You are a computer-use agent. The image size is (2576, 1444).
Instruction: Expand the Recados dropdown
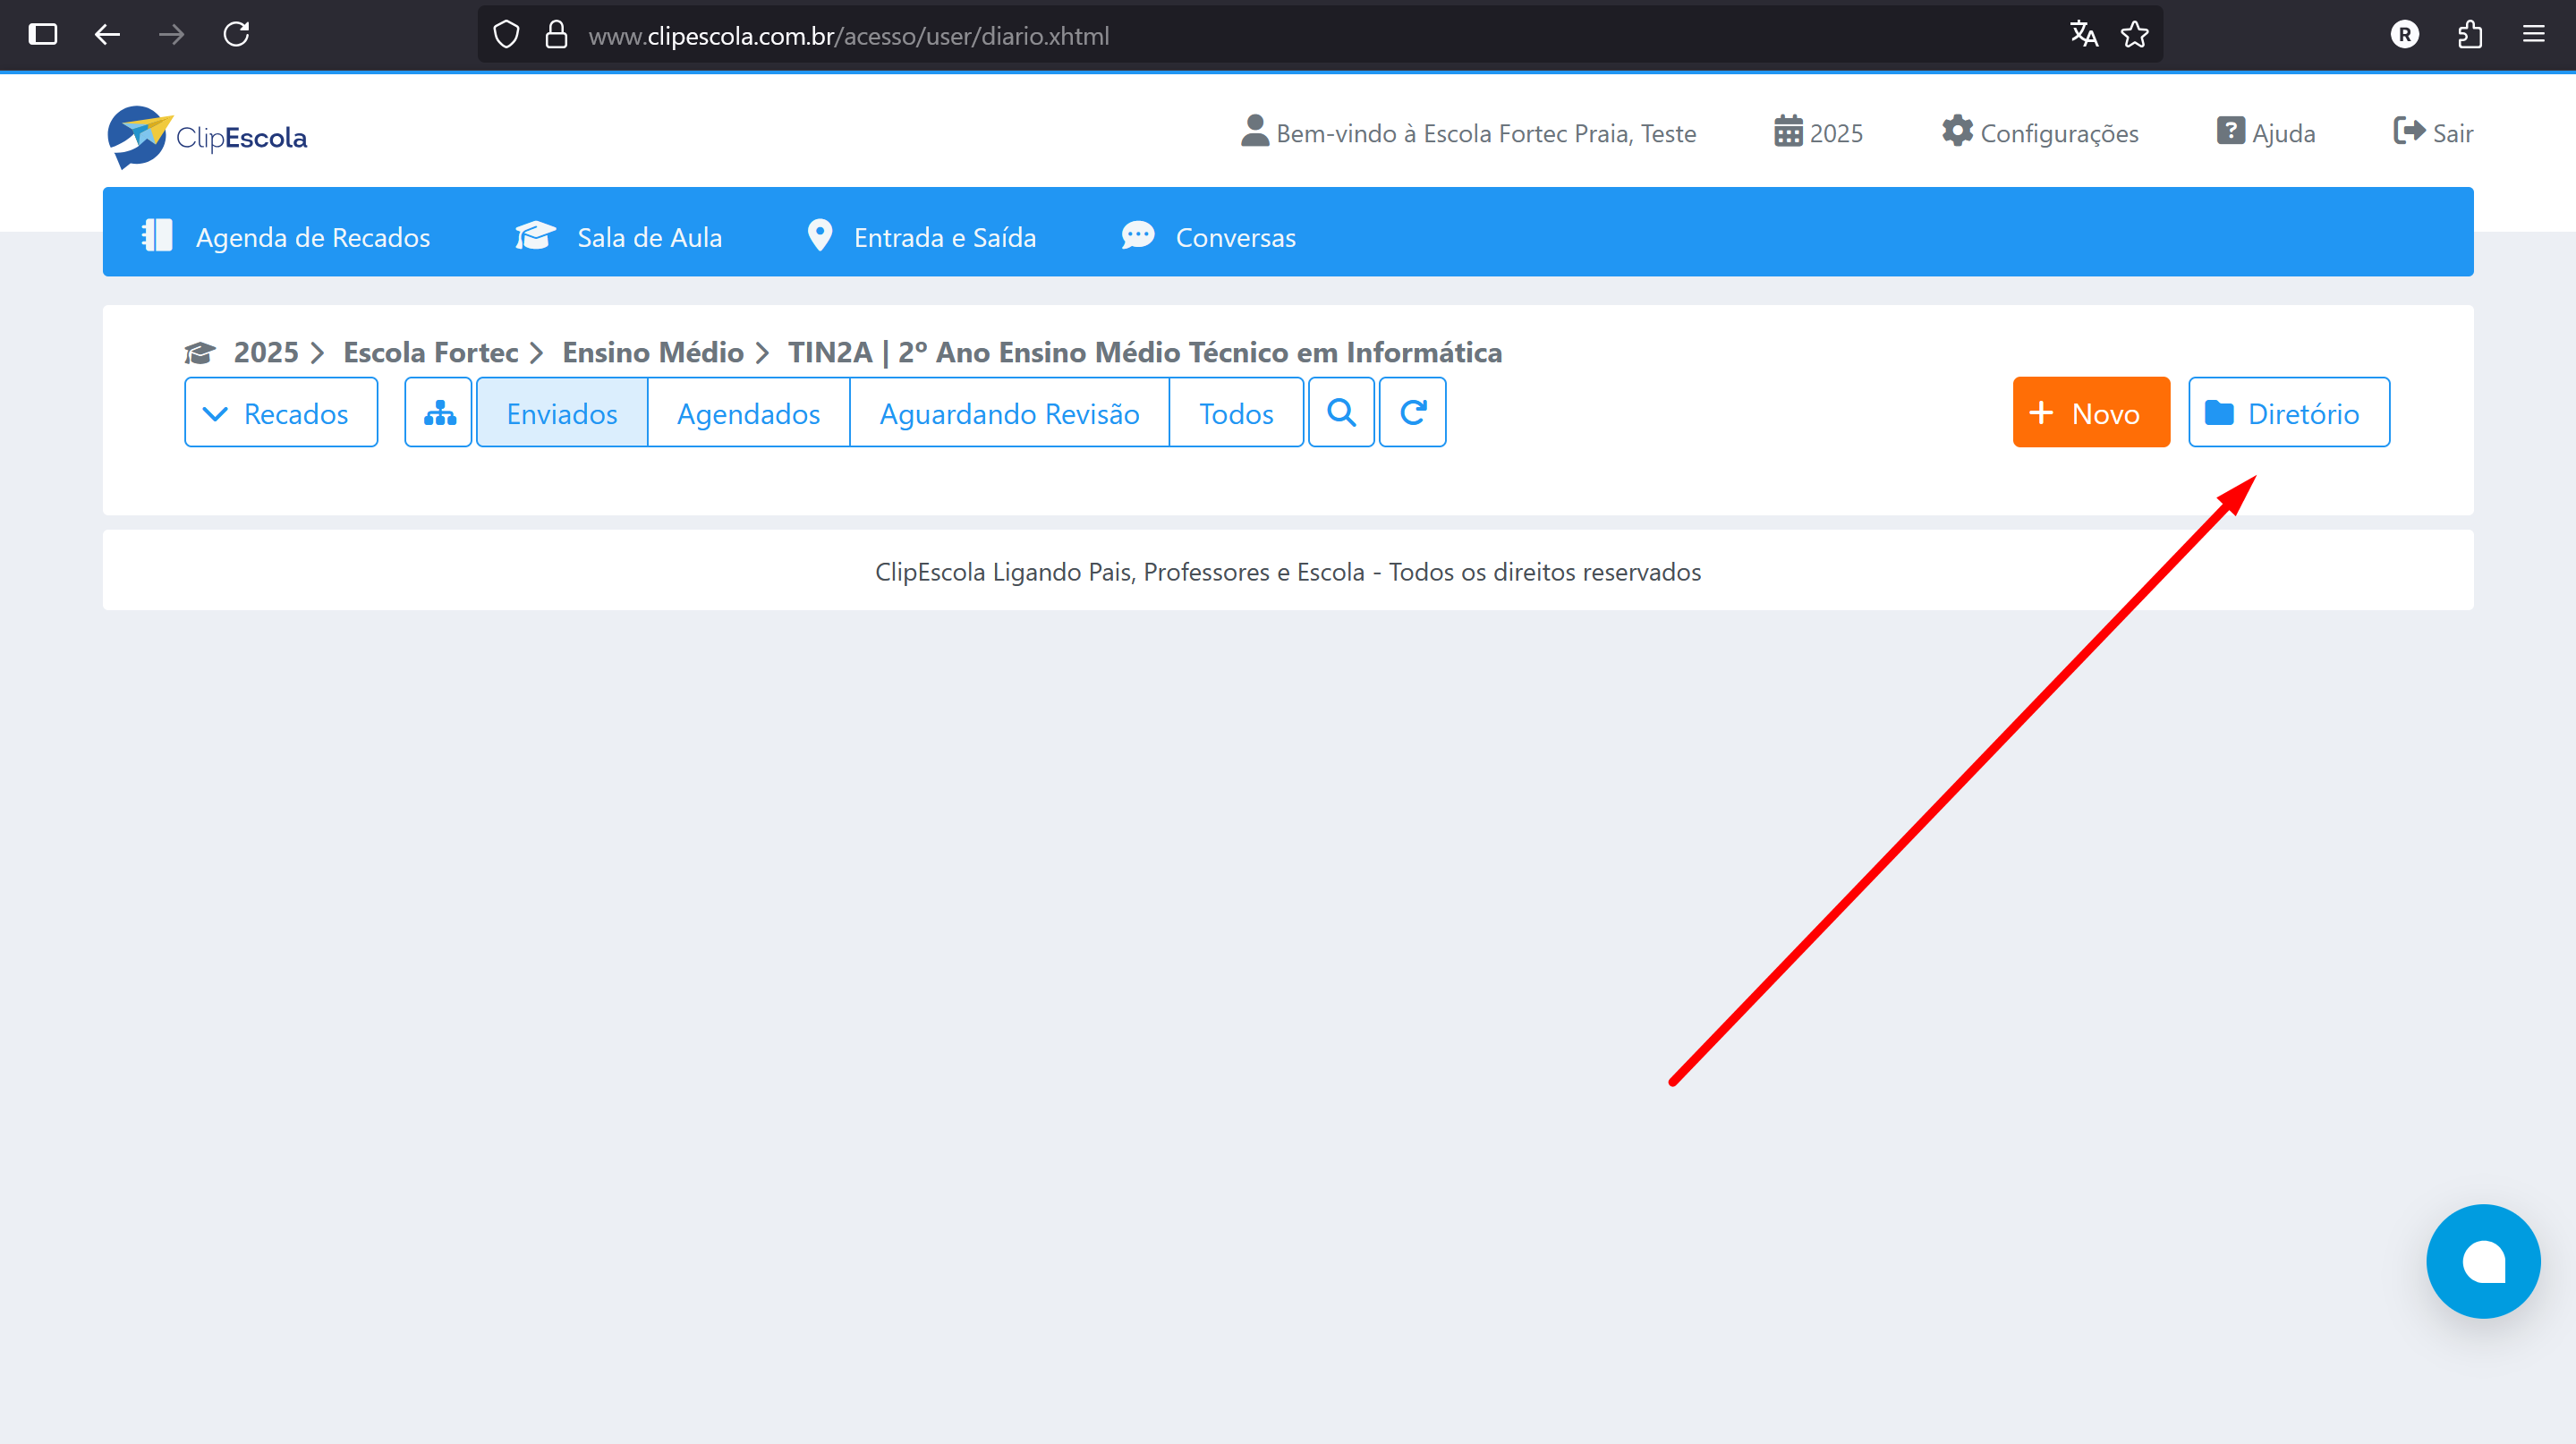(280, 412)
